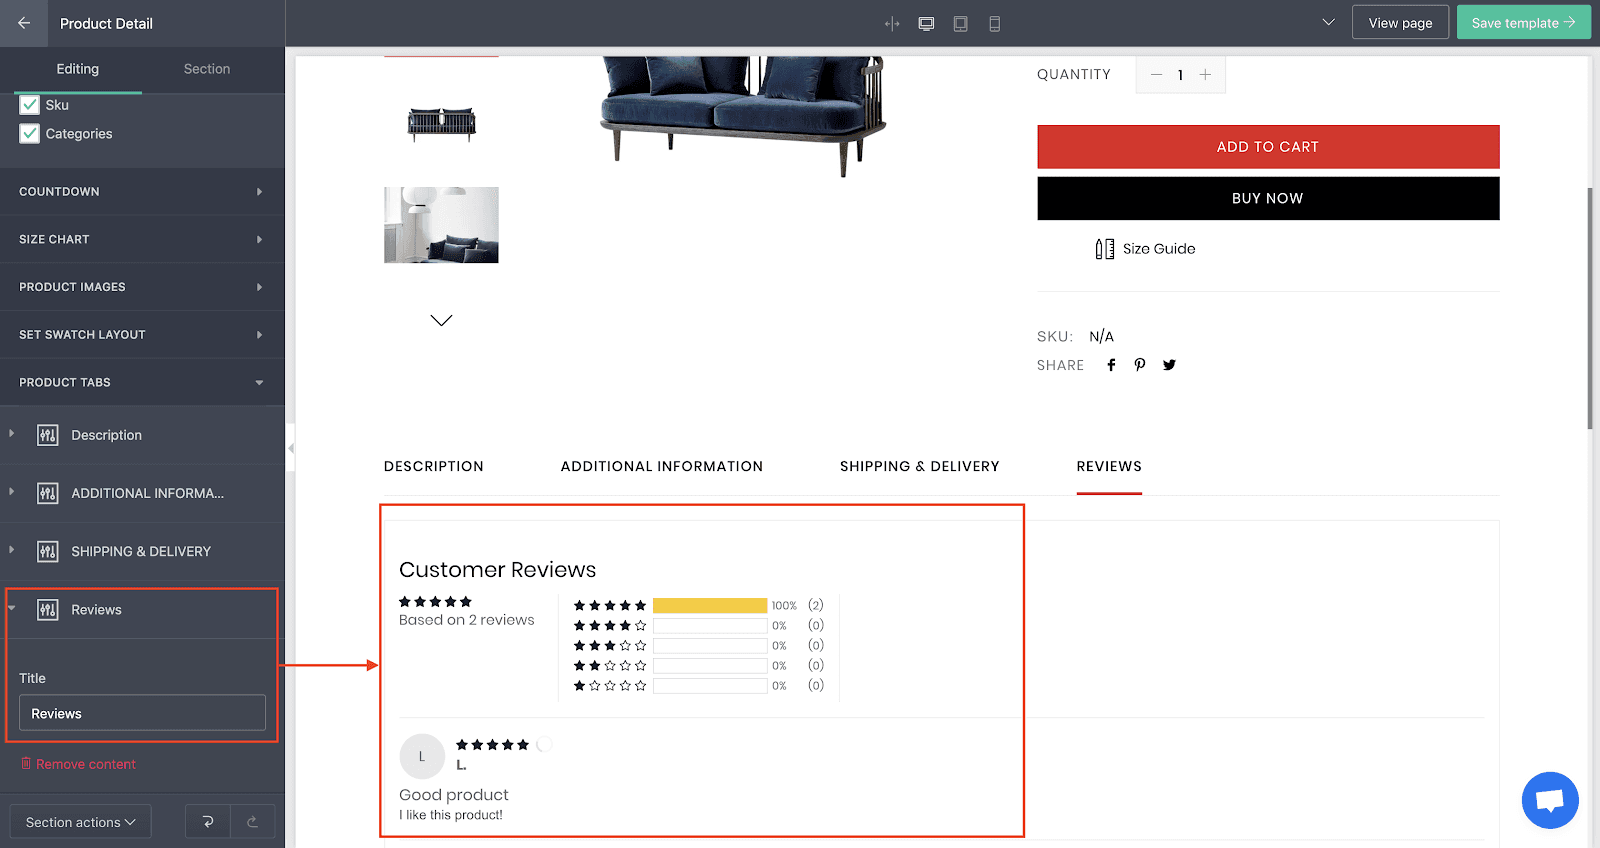Viewport: 1600px width, 848px height.
Task: Switch to the Section tab
Action: [207, 69]
